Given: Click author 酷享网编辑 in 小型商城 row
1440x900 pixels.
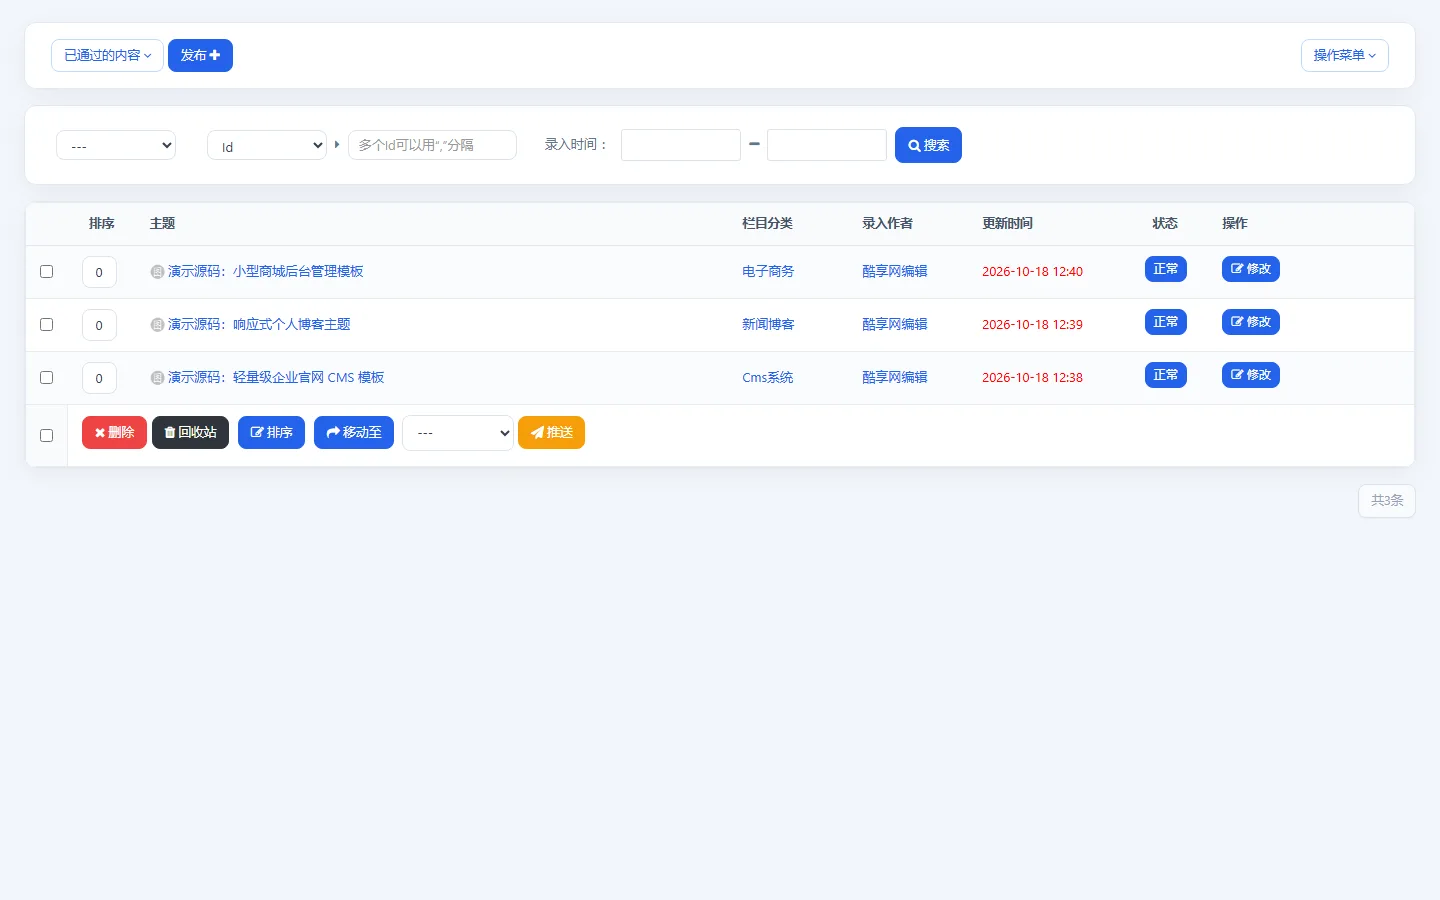Looking at the screenshot, I should point(895,272).
